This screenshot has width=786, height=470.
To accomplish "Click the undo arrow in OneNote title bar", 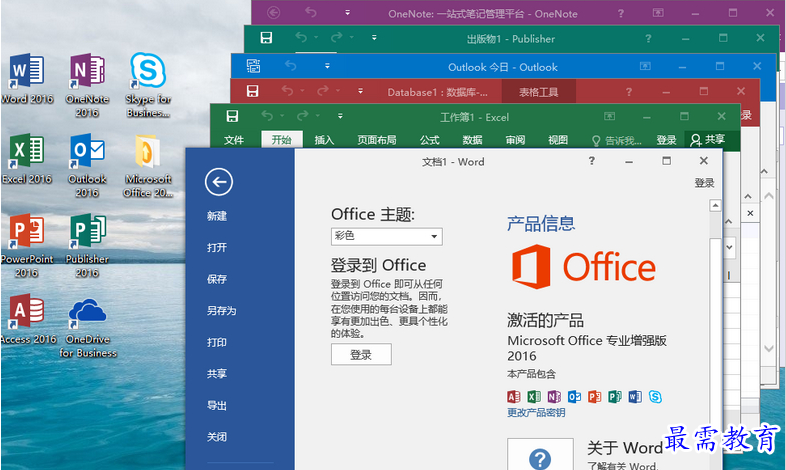I will 311,13.
